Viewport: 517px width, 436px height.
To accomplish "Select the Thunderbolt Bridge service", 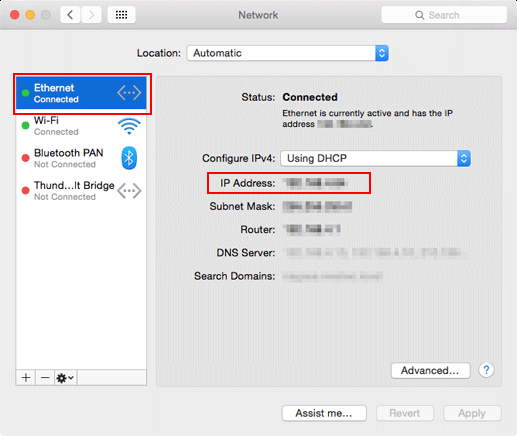I will pyautogui.click(x=81, y=191).
